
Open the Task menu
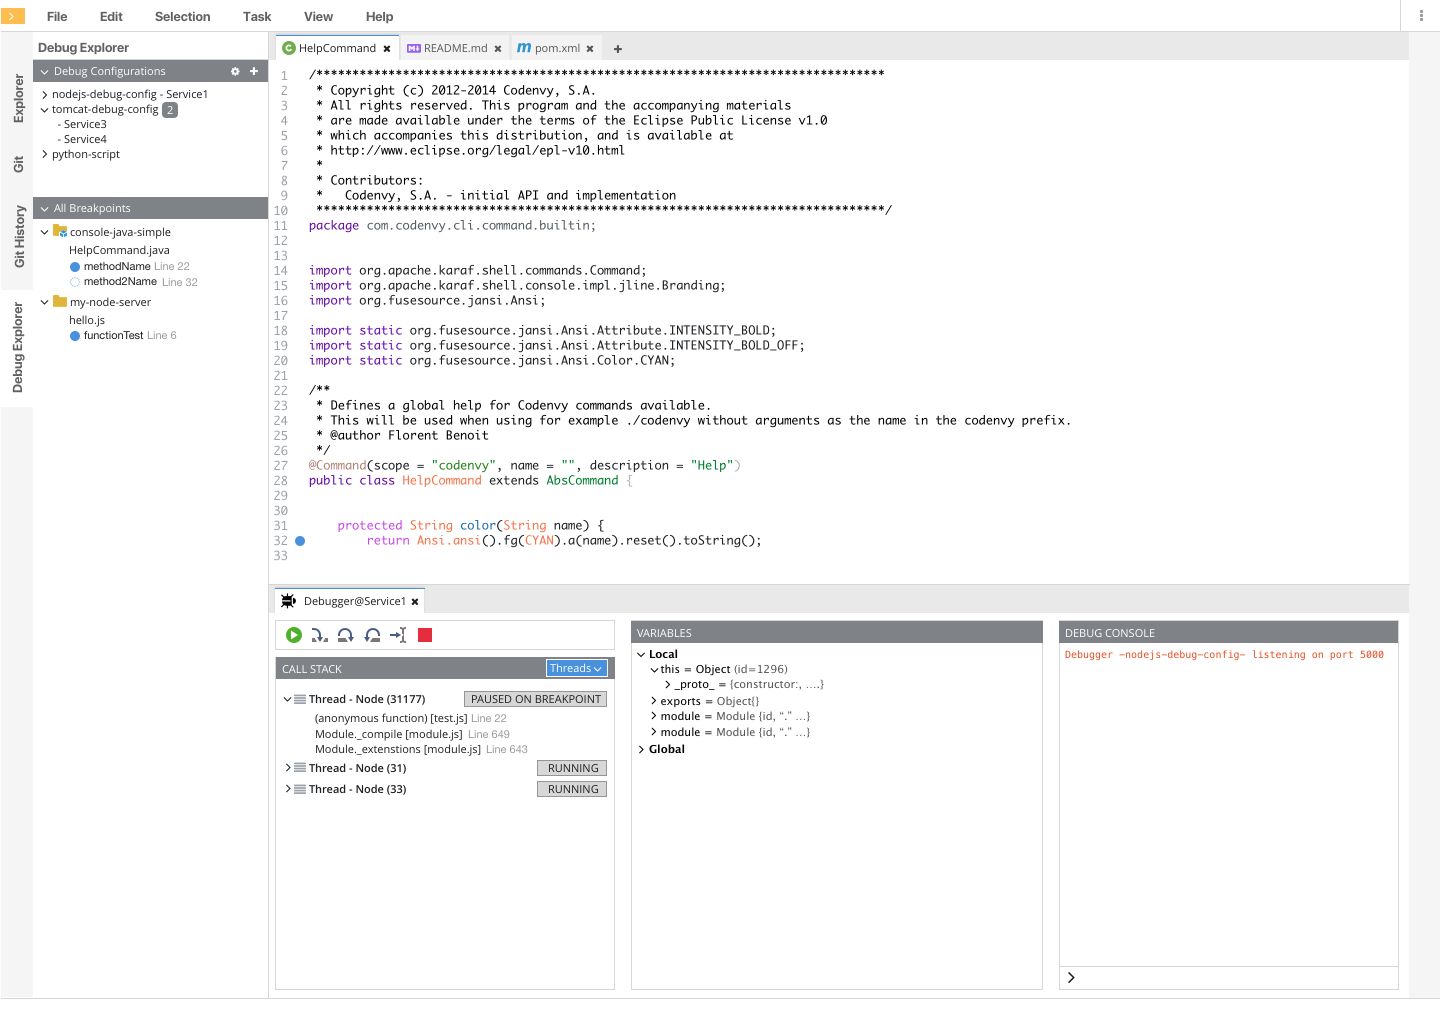257,17
